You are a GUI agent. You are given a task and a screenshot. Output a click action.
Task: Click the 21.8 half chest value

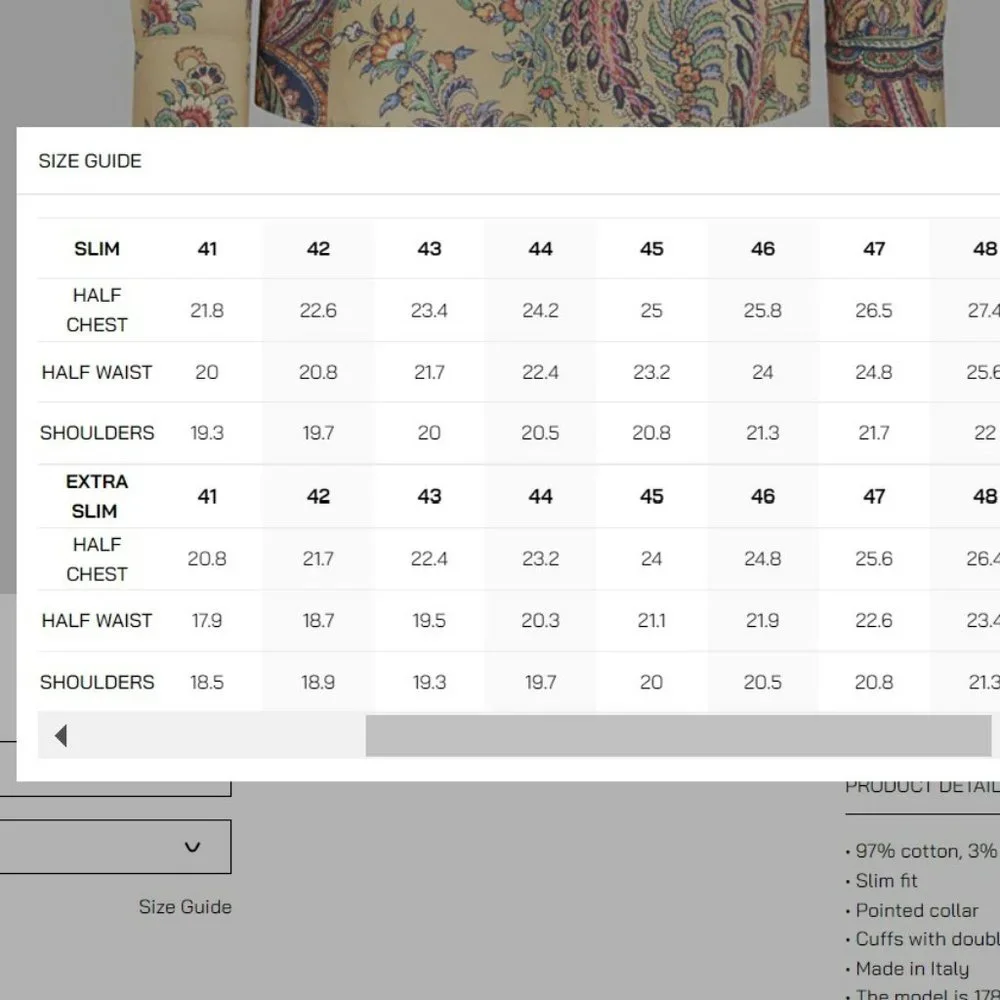[207, 310]
